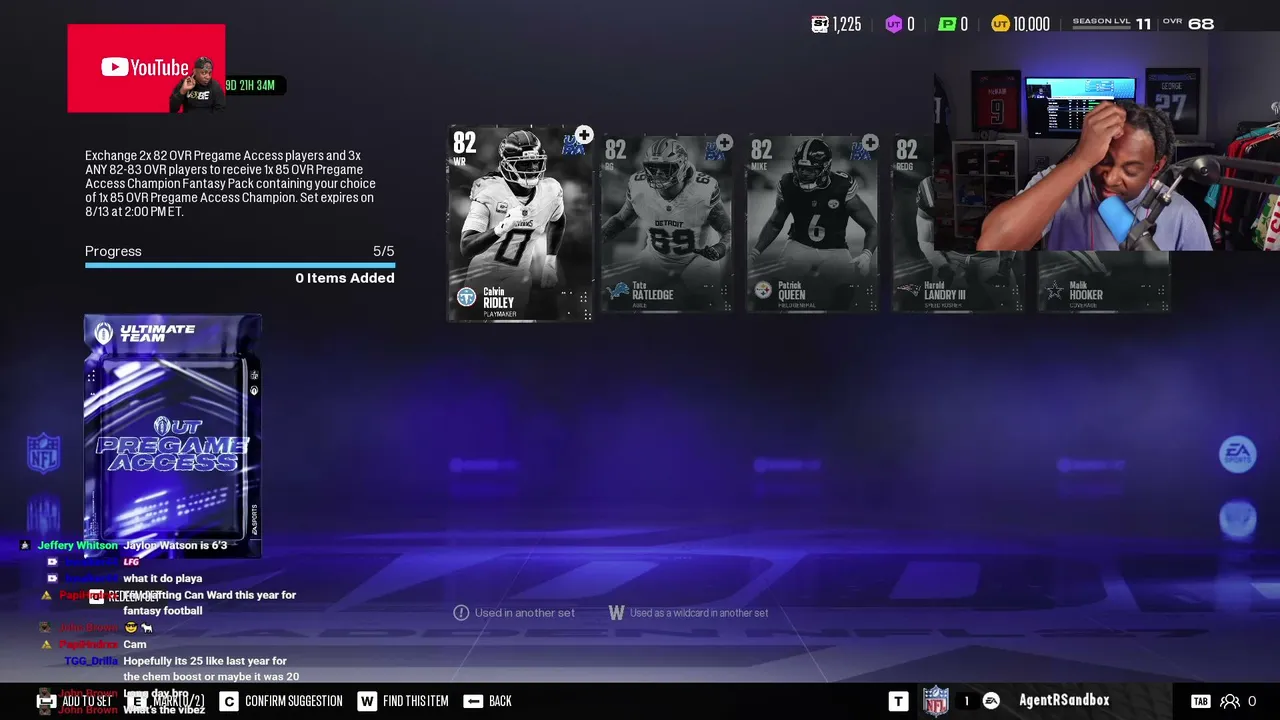This screenshot has height=720, width=1280.
Task: Click the purple UT points icon
Action: [894, 24]
